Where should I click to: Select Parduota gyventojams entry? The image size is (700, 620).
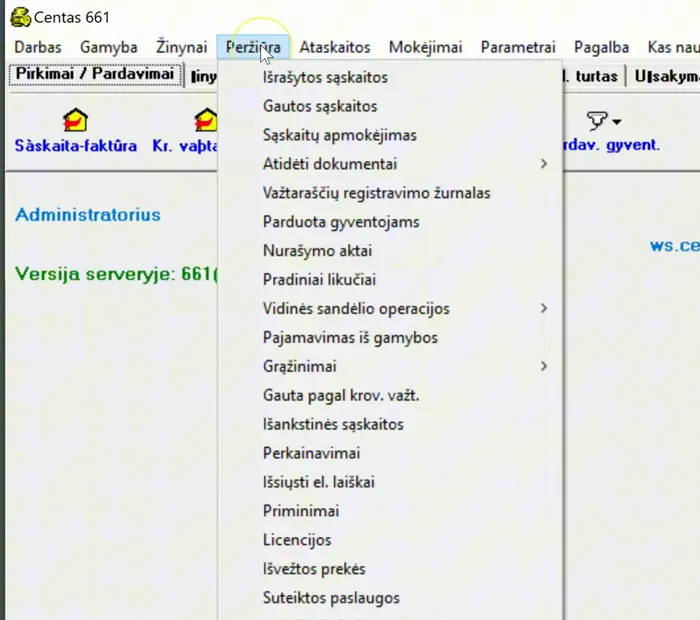pos(390,222)
